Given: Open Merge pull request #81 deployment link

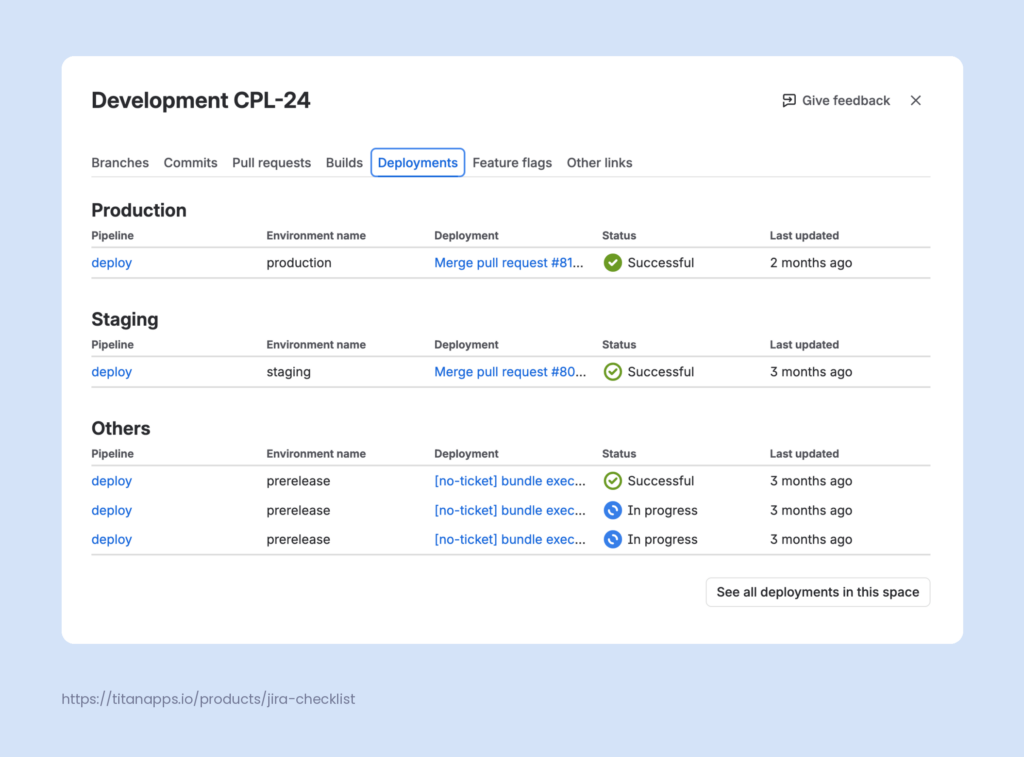Looking at the screenshot, I should [509, 263].
